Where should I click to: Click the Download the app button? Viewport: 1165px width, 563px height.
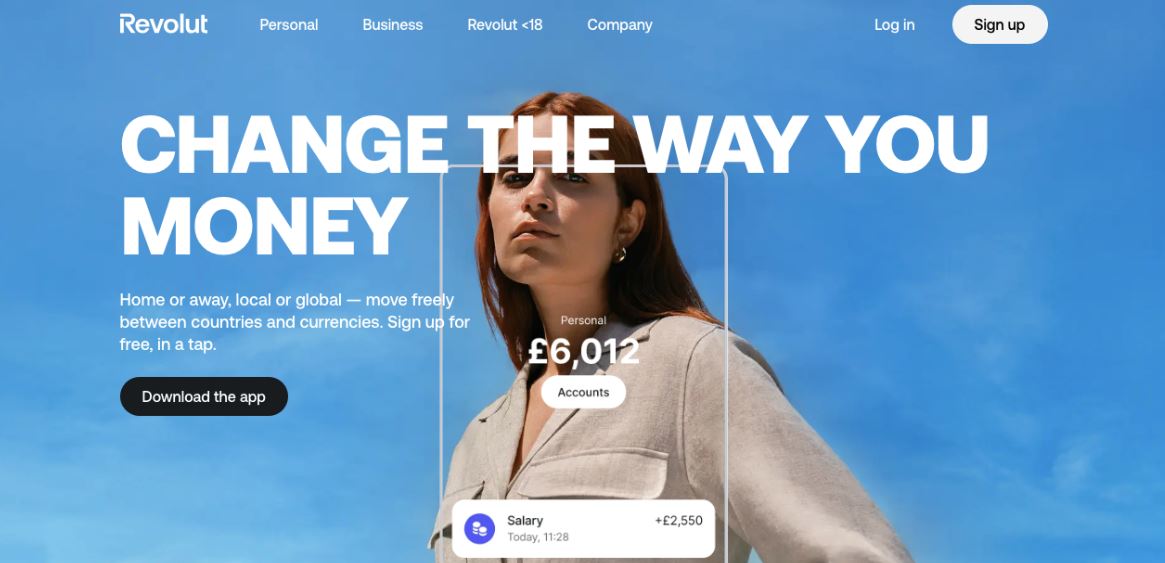(x=204, y=397)
